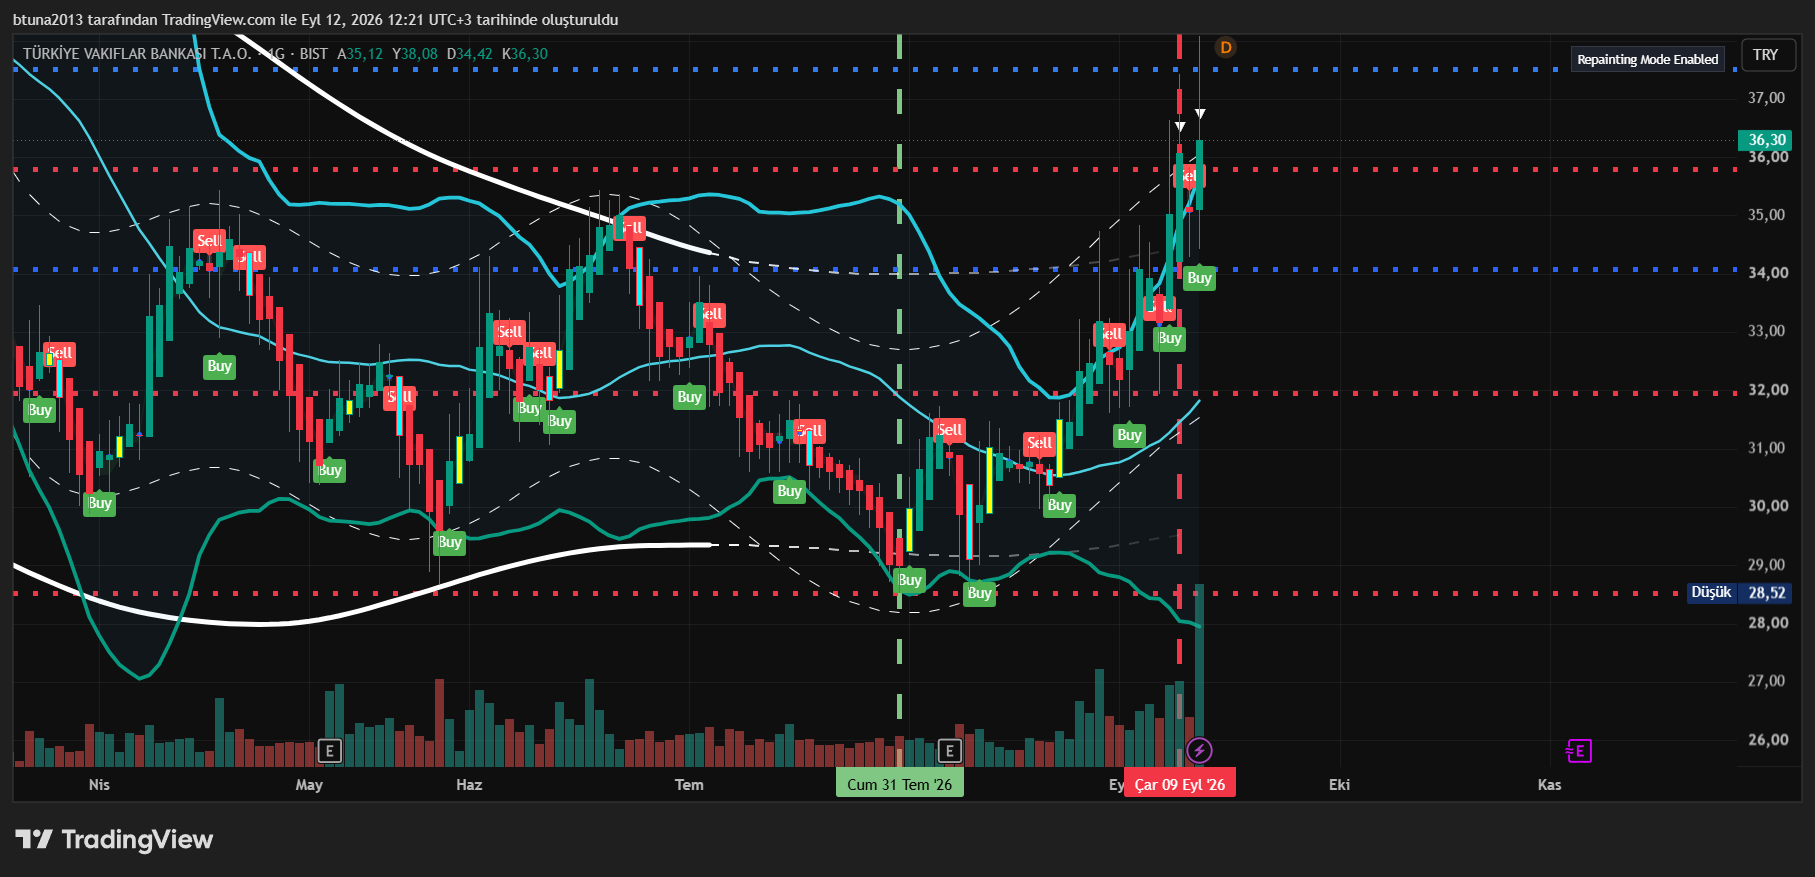This screenshot has height=877, width=1815.
Task: Open the TRY currency selector
Action: [x=1766, y=55]
